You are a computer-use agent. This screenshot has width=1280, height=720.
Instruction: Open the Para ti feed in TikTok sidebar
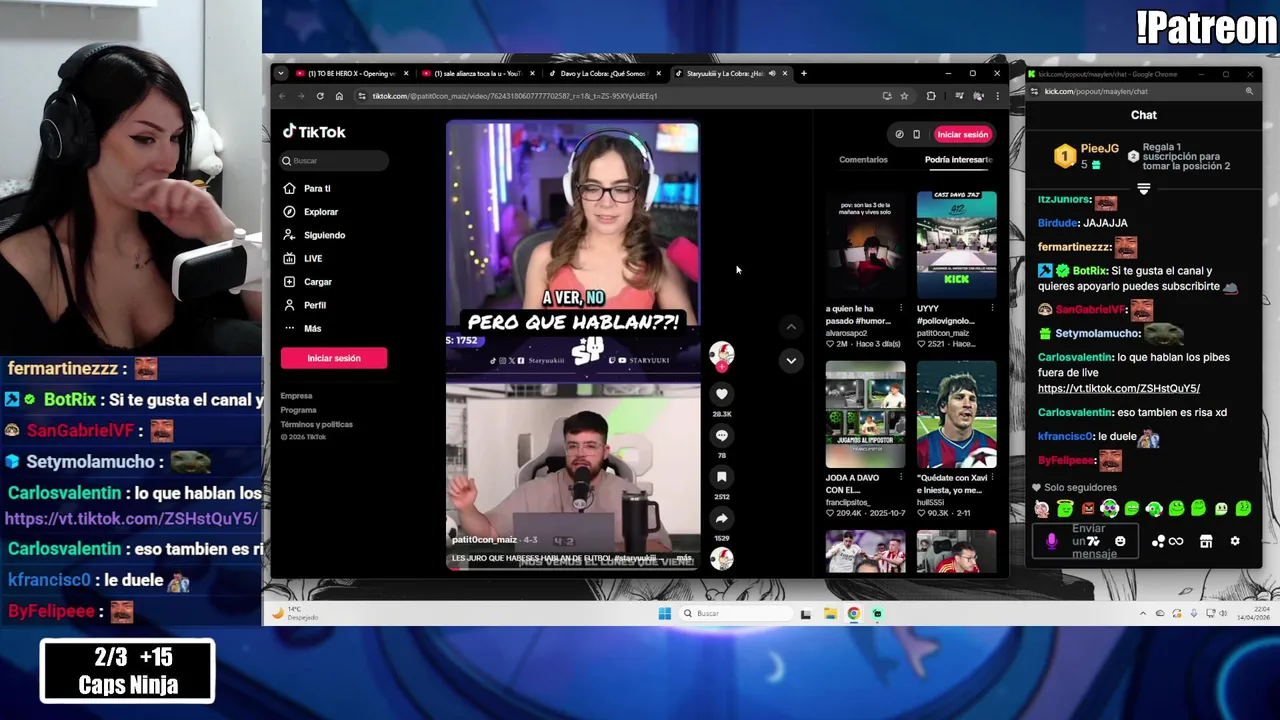(308, 188)
